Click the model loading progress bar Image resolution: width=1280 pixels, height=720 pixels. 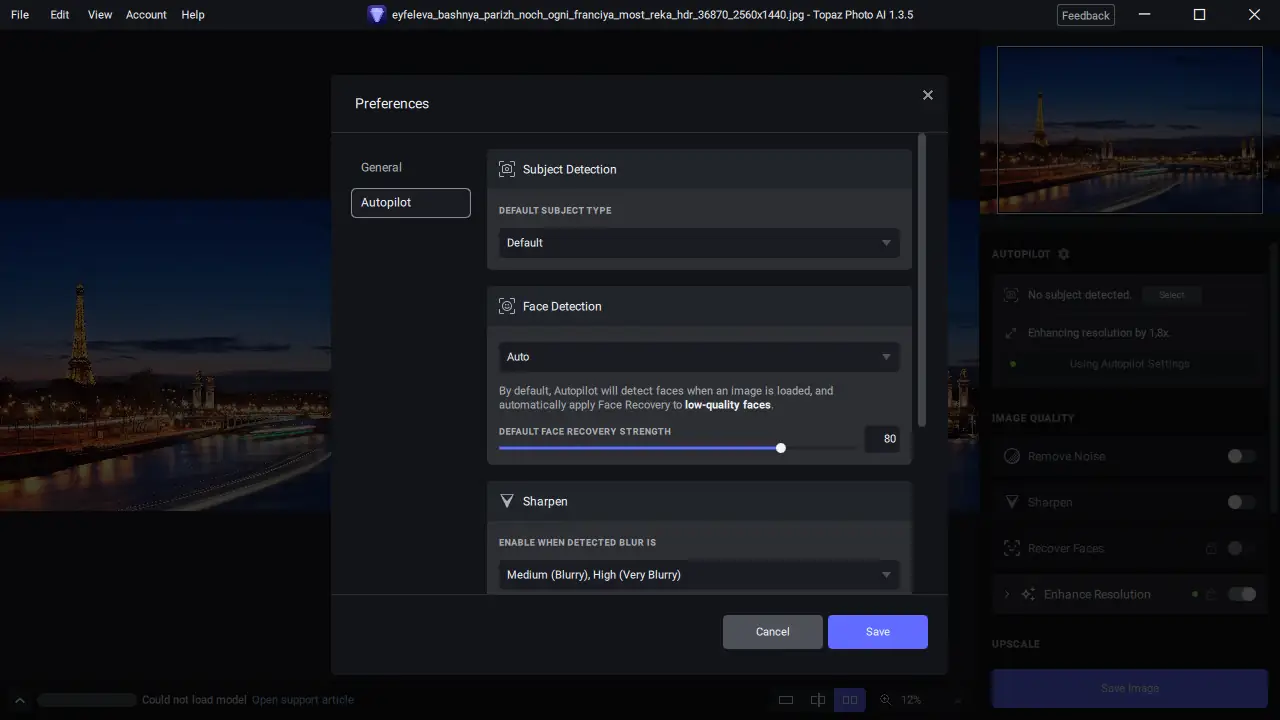pyautogui.click(x=86, y=700)
